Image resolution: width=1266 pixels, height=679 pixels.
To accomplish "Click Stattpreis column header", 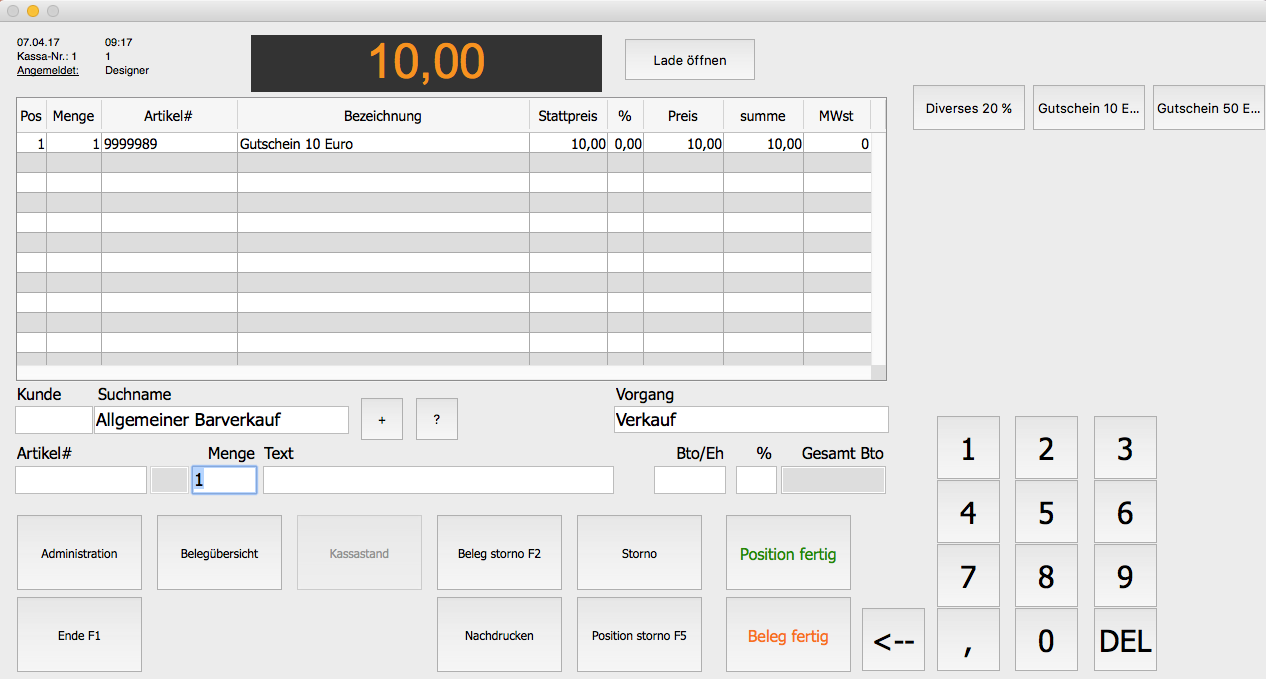I will tap(568, 116).
